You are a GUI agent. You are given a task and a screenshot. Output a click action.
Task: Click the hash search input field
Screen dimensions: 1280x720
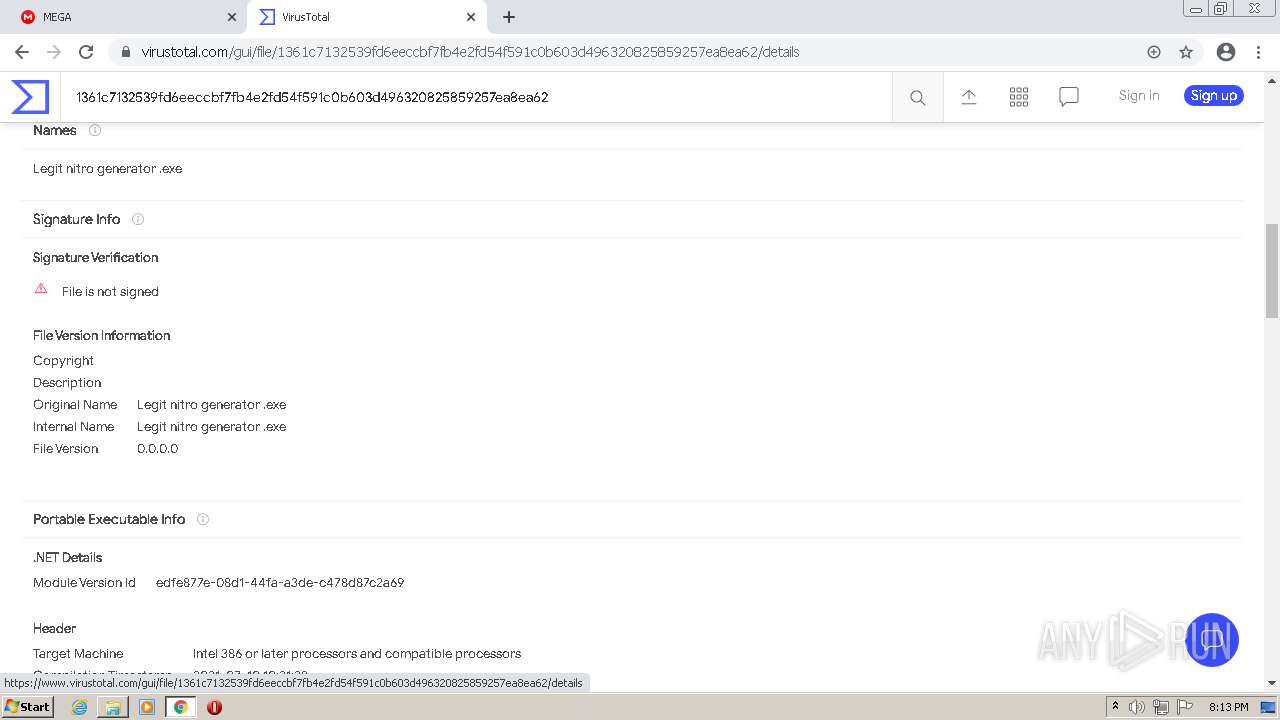476,97
